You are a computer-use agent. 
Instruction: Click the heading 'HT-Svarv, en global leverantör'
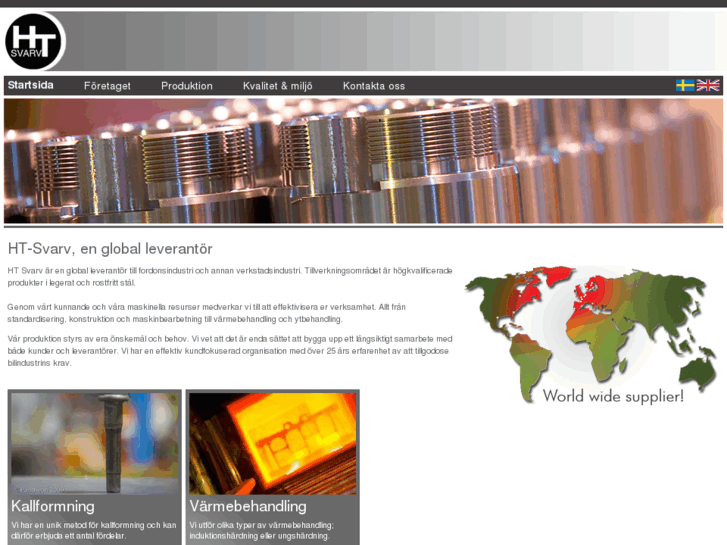(110, 249)
